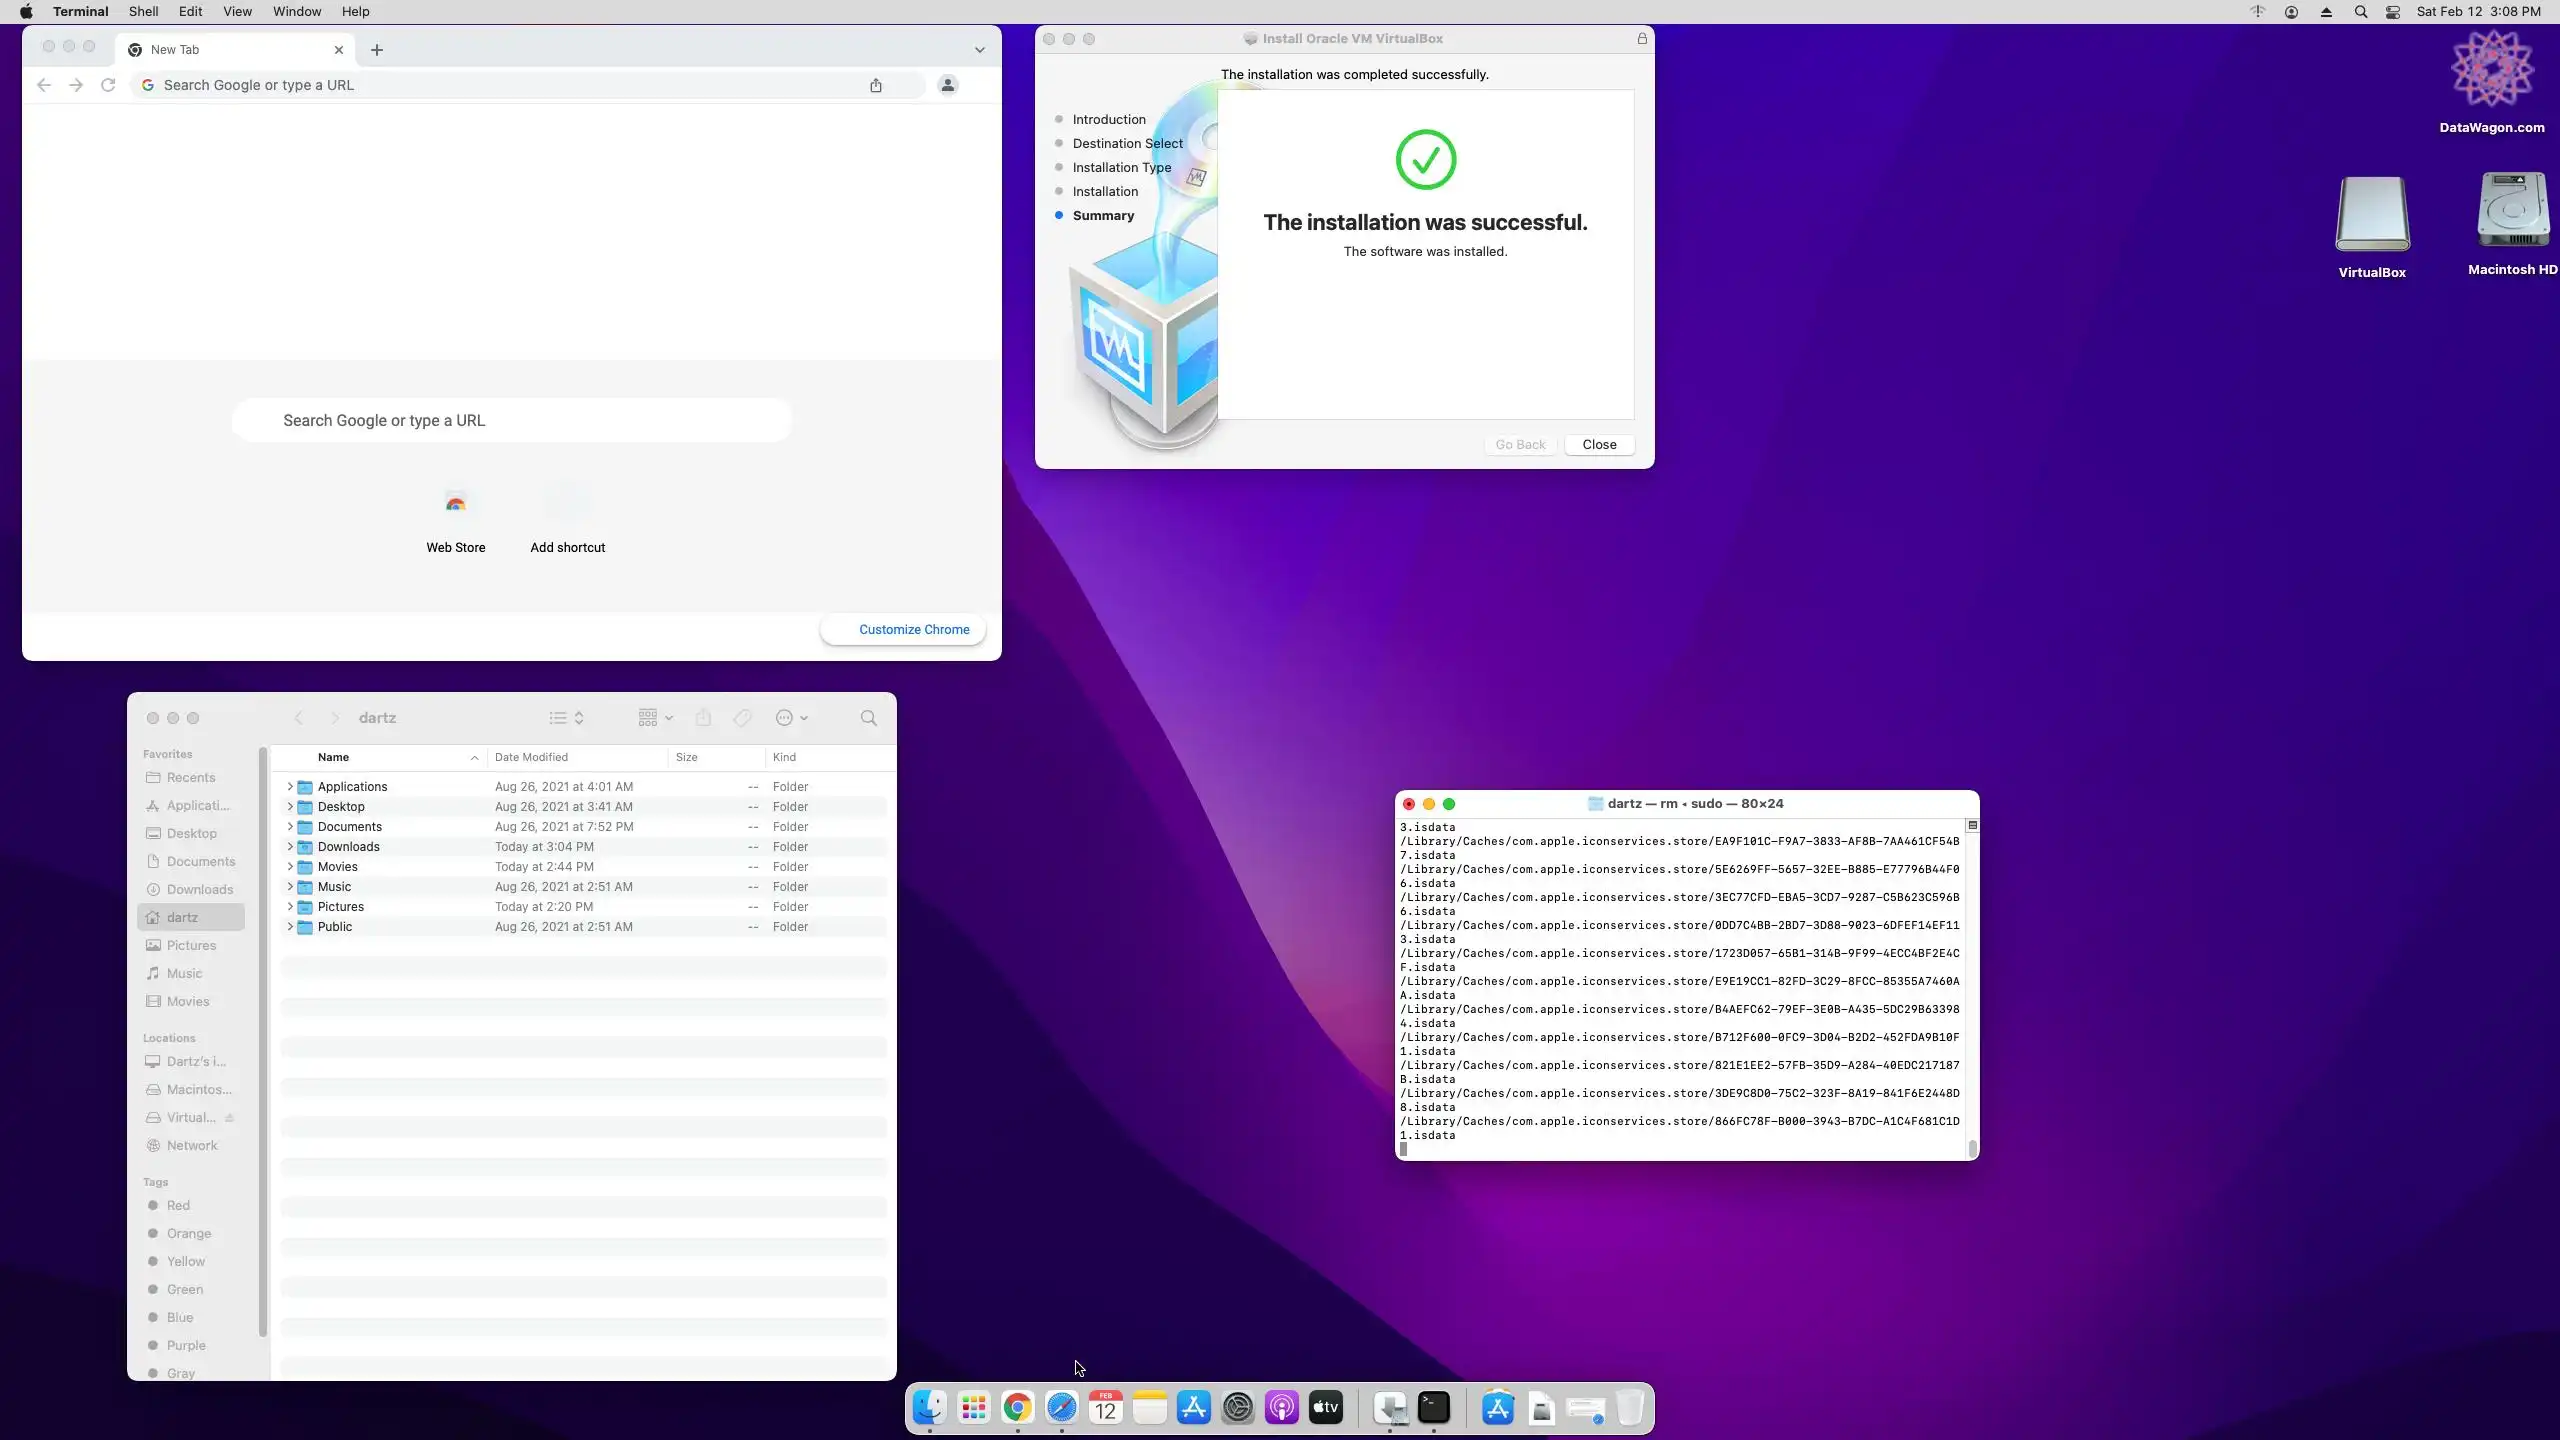This screenshot has width=2560, height=1440.
Task: Open System Preferences gear in Dock
Action: [x=1237, y=1408]
